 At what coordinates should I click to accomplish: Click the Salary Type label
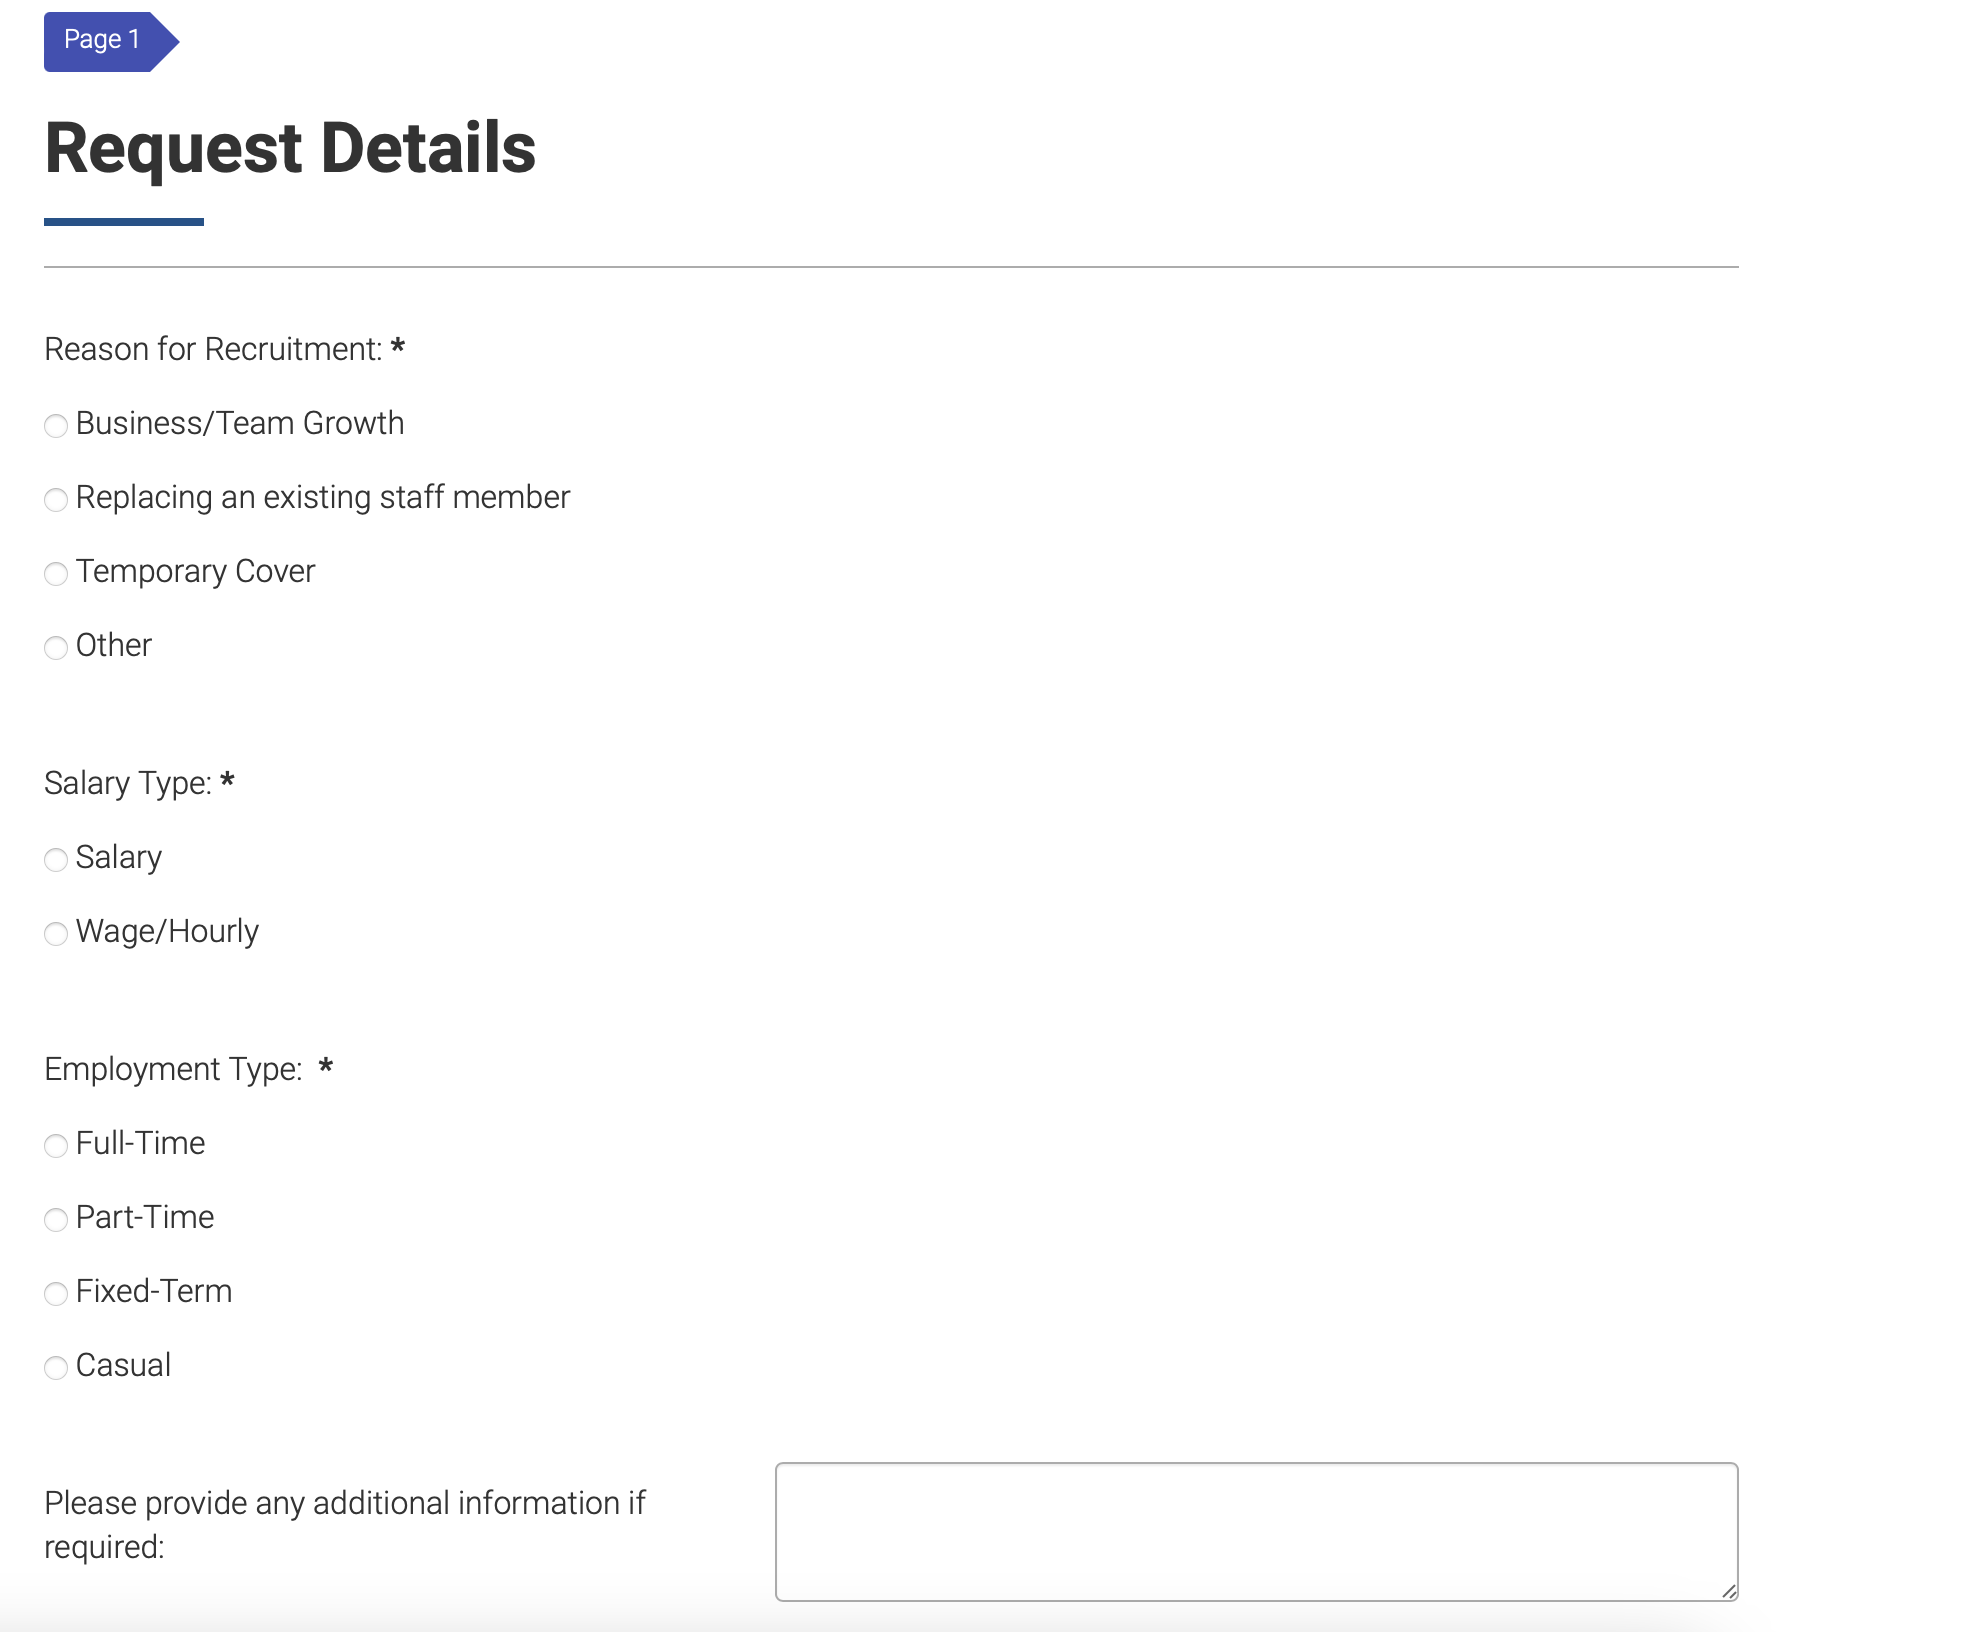(126, 784)
